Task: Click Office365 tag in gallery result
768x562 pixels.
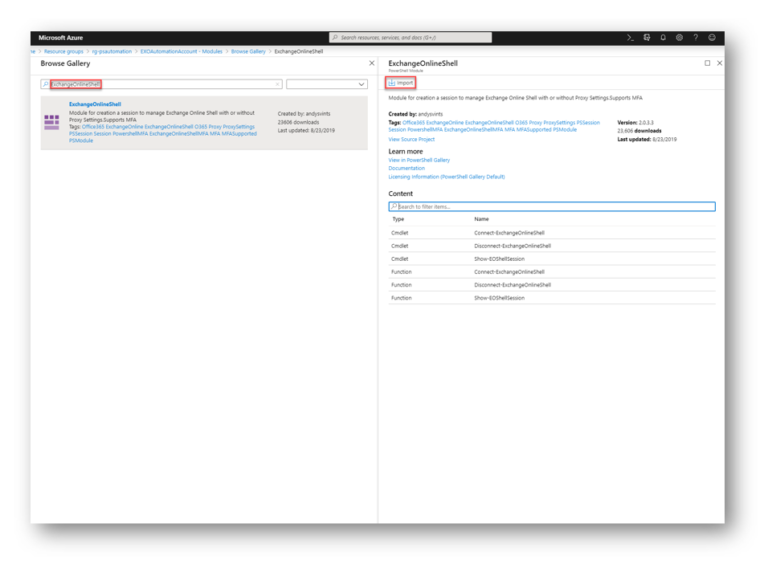Action: 93,127
